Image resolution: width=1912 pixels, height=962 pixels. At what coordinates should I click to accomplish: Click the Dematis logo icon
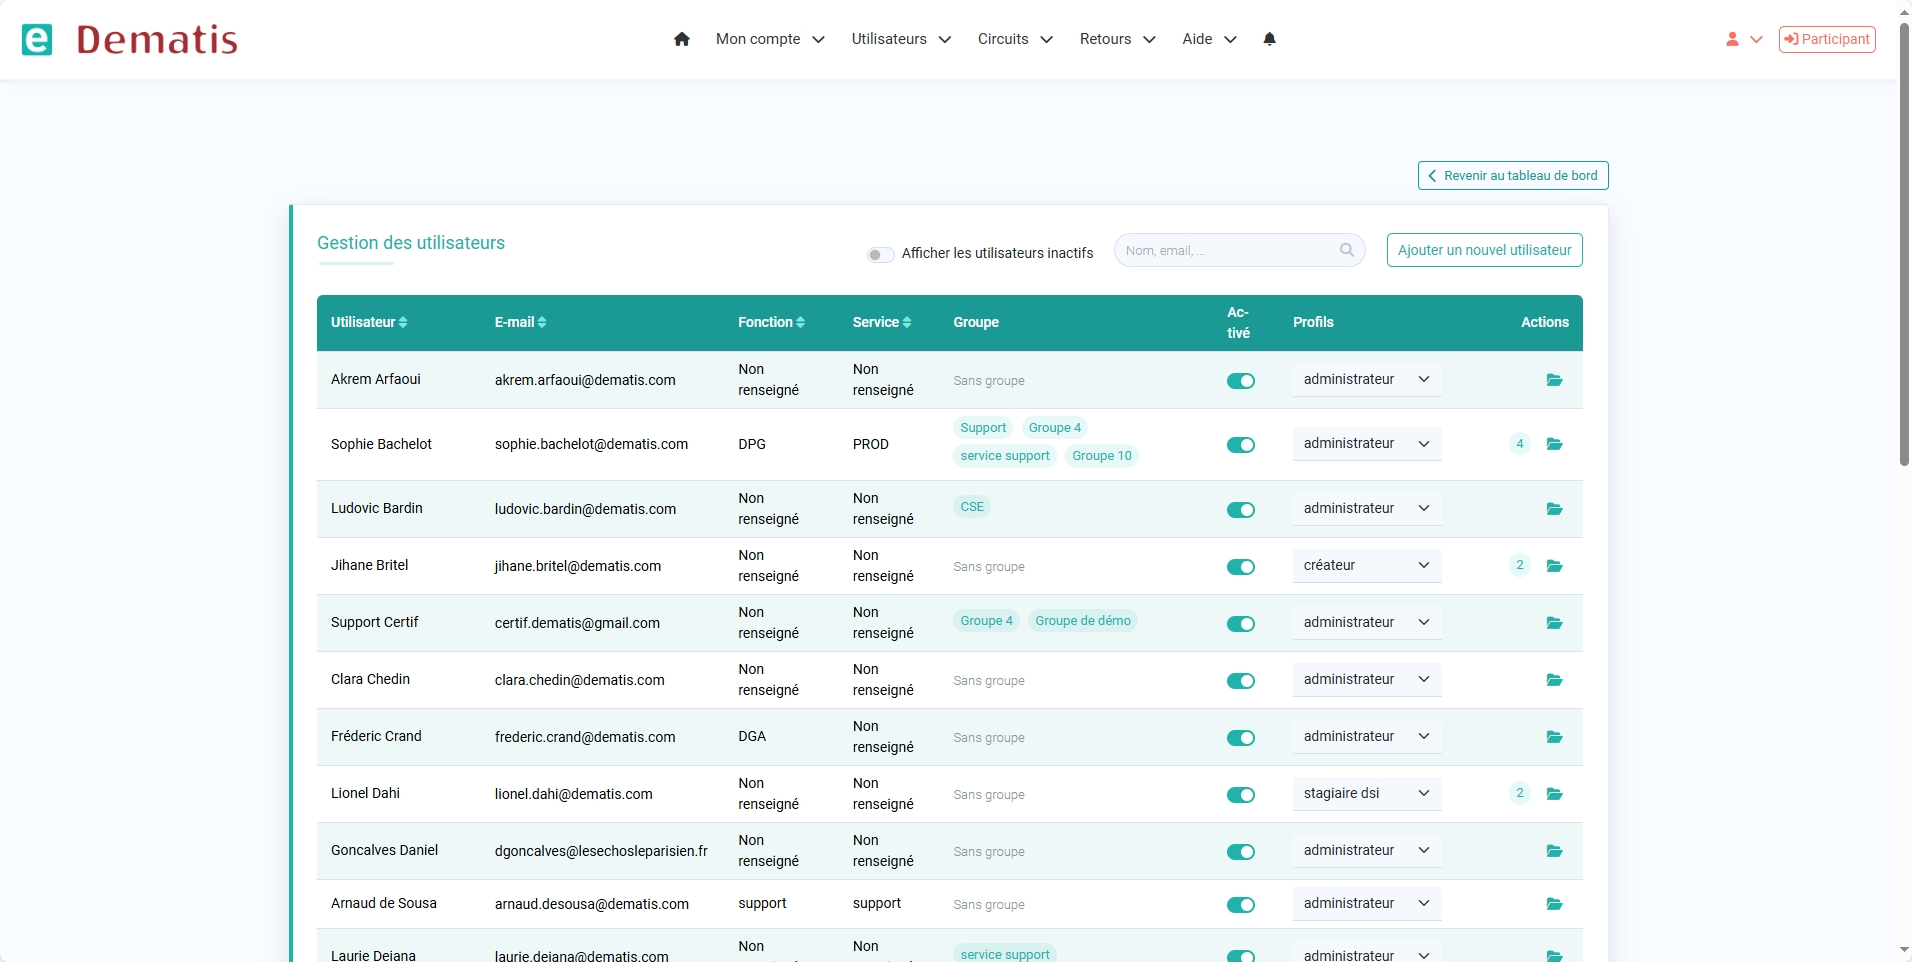click(x=37, y=39)
